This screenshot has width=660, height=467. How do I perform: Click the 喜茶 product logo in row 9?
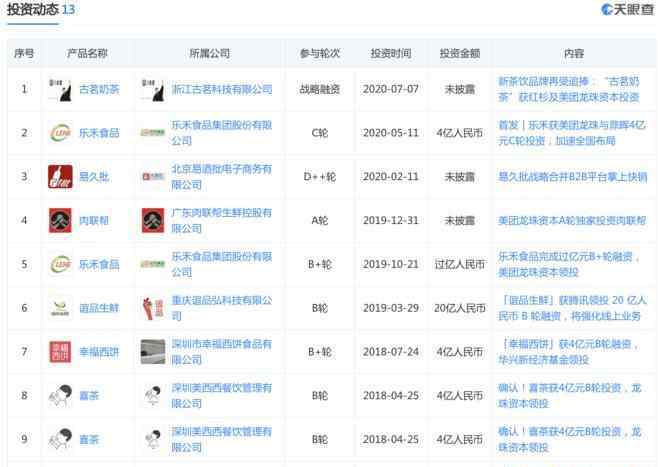point(60,440)
